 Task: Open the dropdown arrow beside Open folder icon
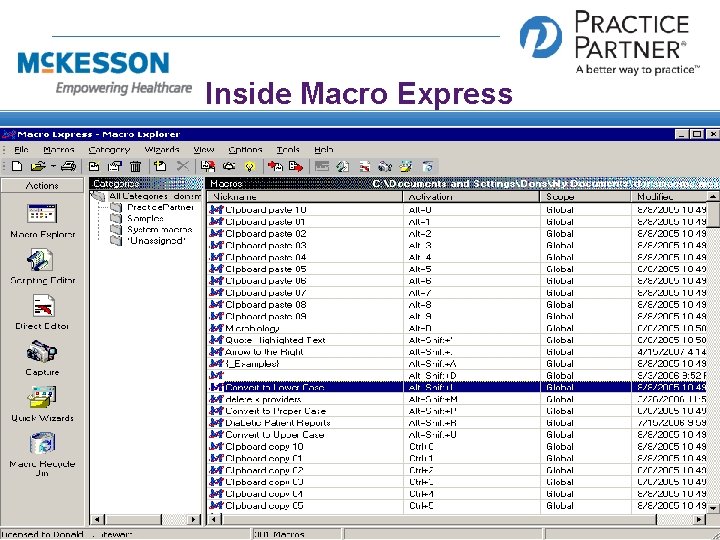[x=53, y=166]
